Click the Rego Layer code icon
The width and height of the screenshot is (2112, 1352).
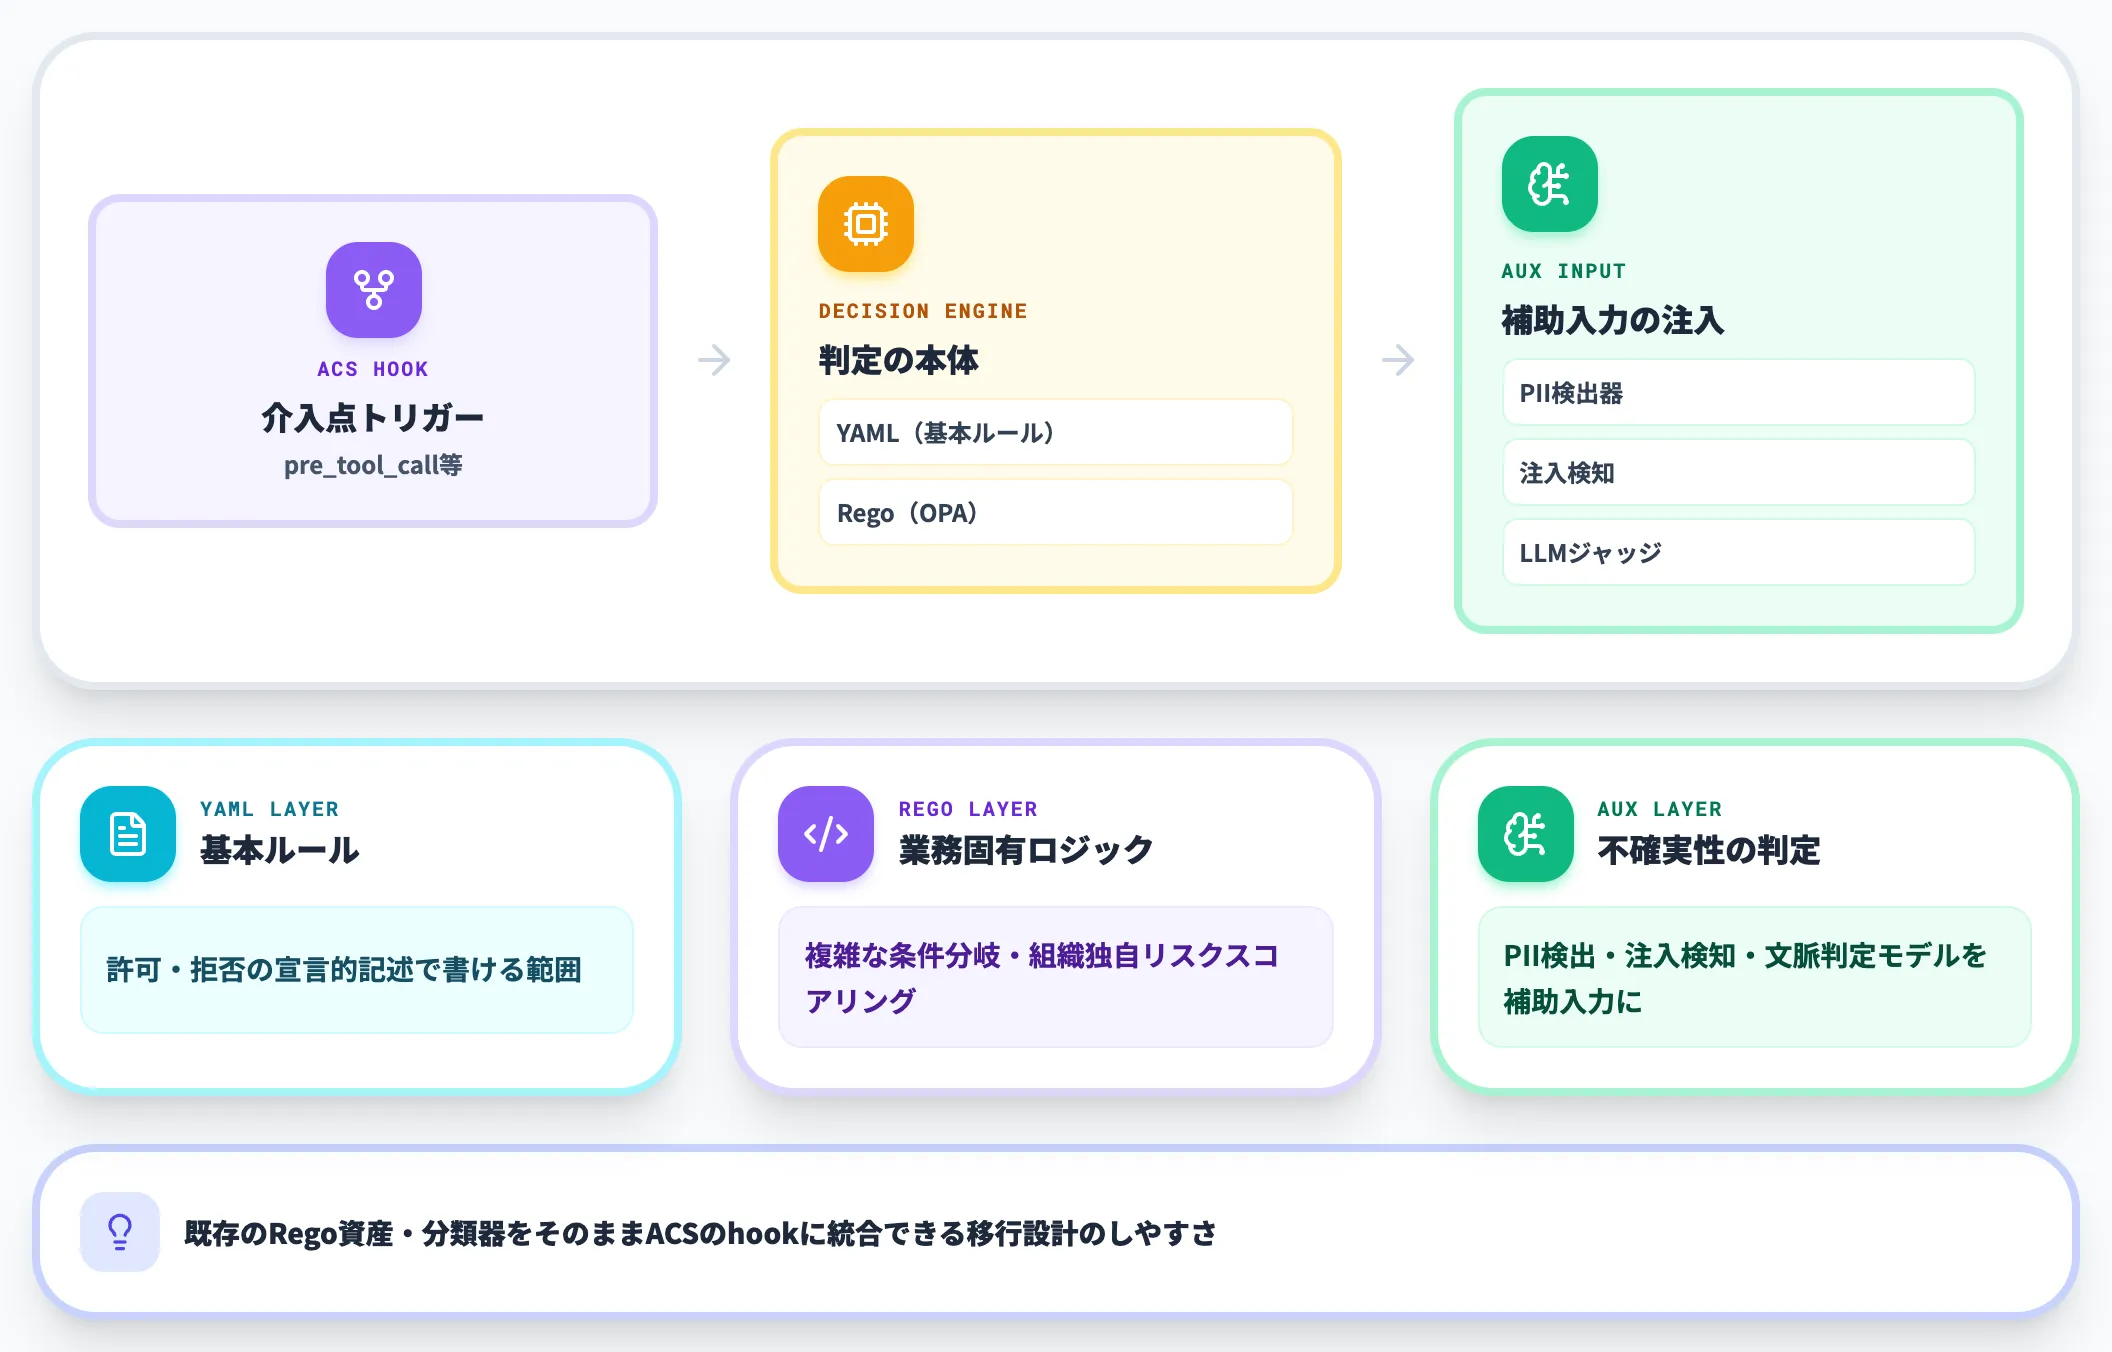coord(826,834)
